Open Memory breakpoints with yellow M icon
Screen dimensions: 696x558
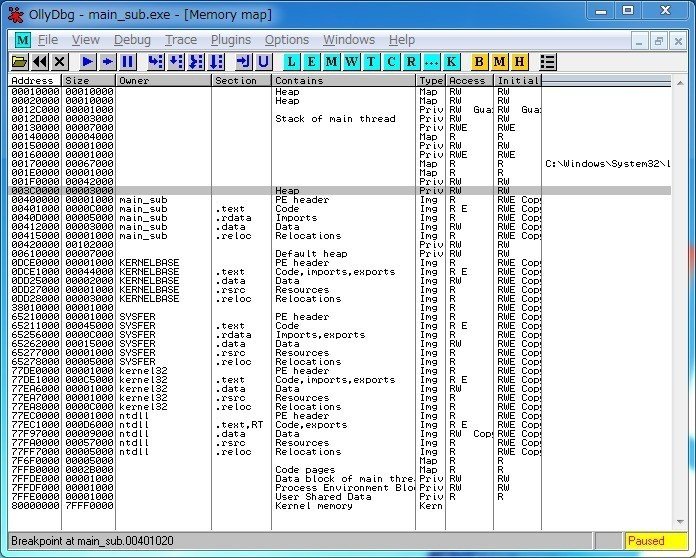[499, 62]
